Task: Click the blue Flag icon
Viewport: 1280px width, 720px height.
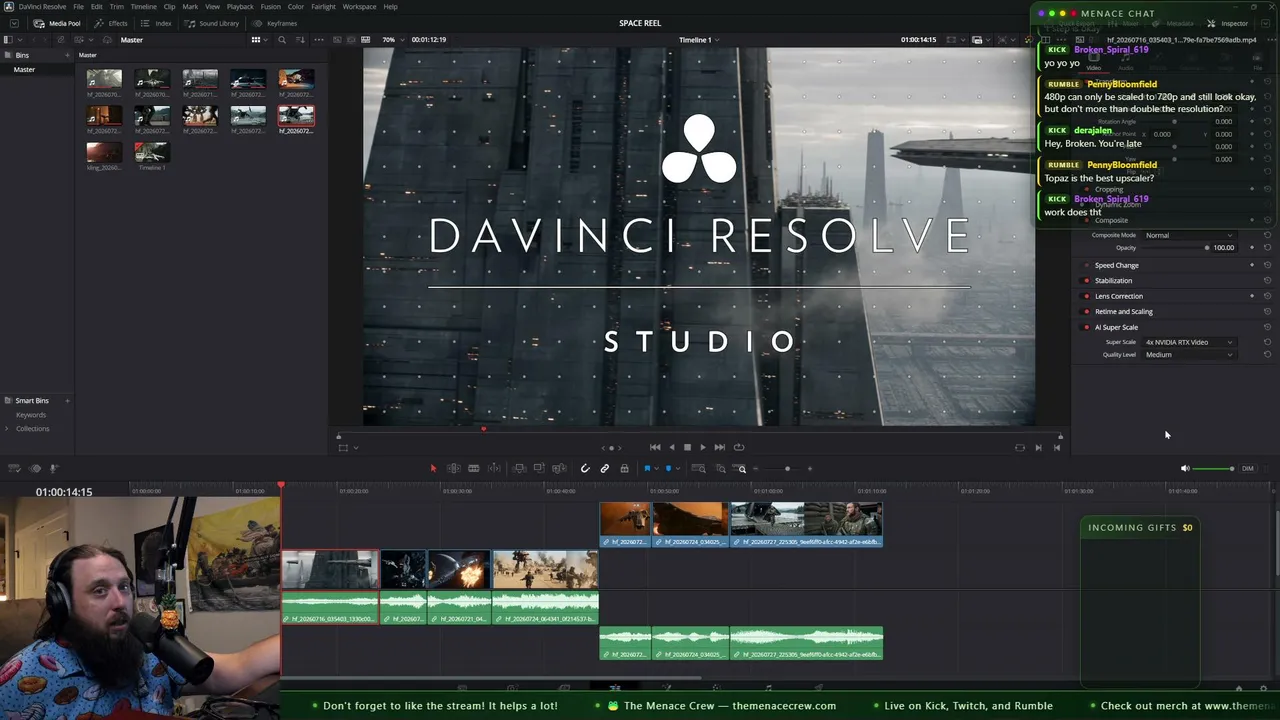Action: click(x=647, y=468)
